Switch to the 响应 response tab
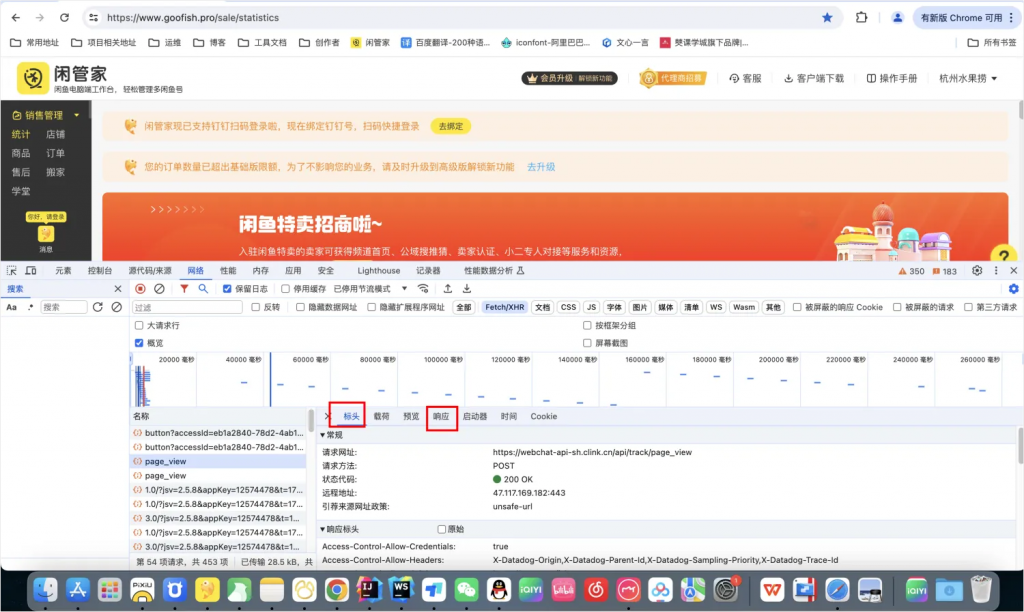The height and width of the screenshot is (612, 1024). tap(440, 416)
